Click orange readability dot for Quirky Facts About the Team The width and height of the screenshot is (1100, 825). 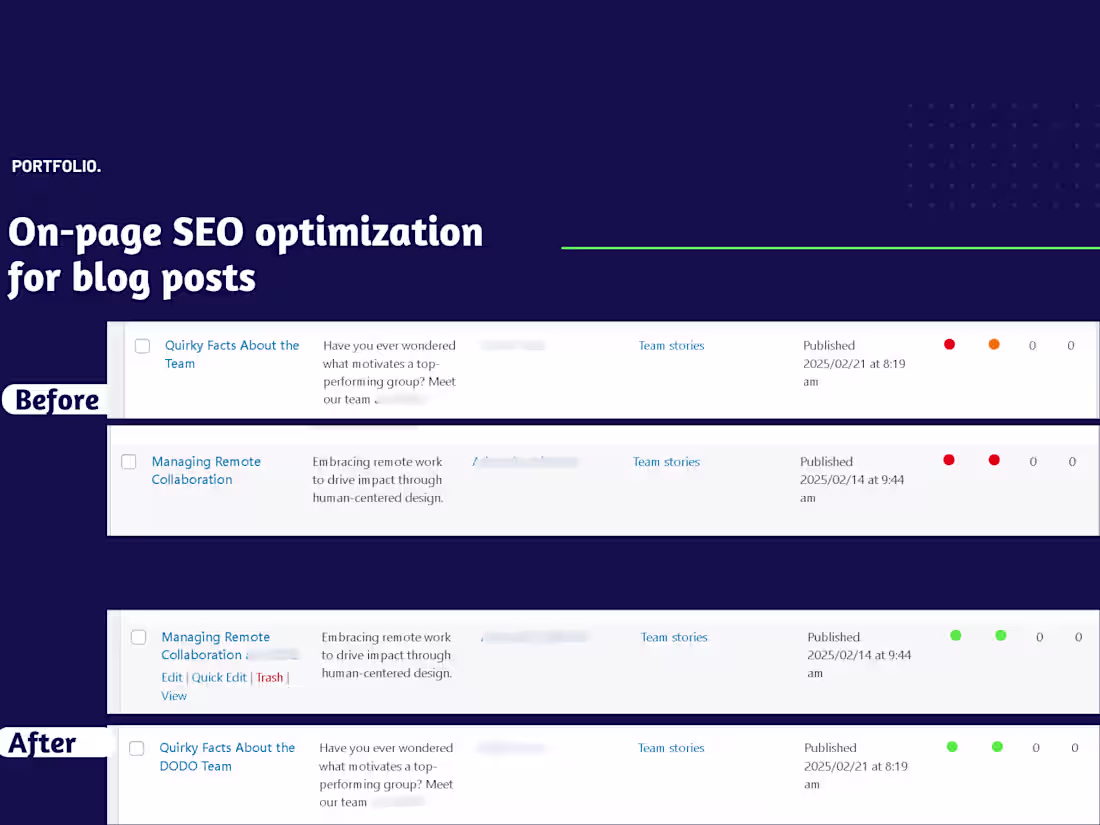tap(994, 344)
